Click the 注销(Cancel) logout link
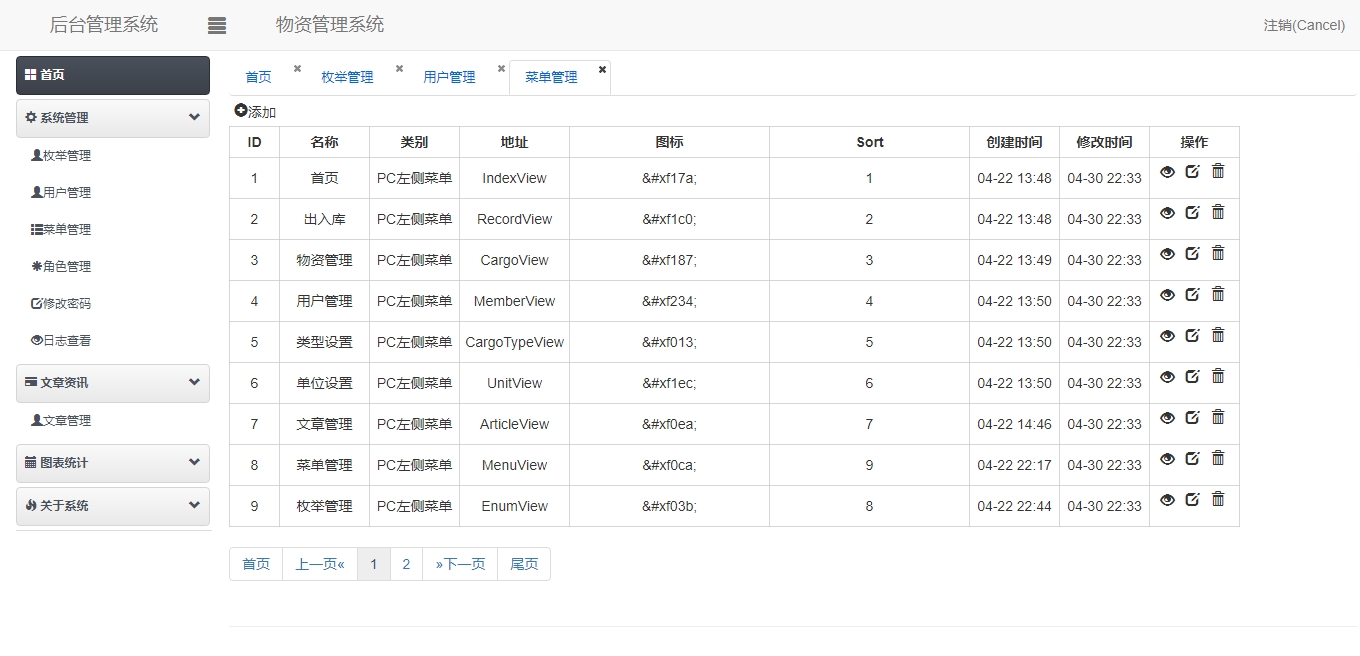 click(1304, 25)
